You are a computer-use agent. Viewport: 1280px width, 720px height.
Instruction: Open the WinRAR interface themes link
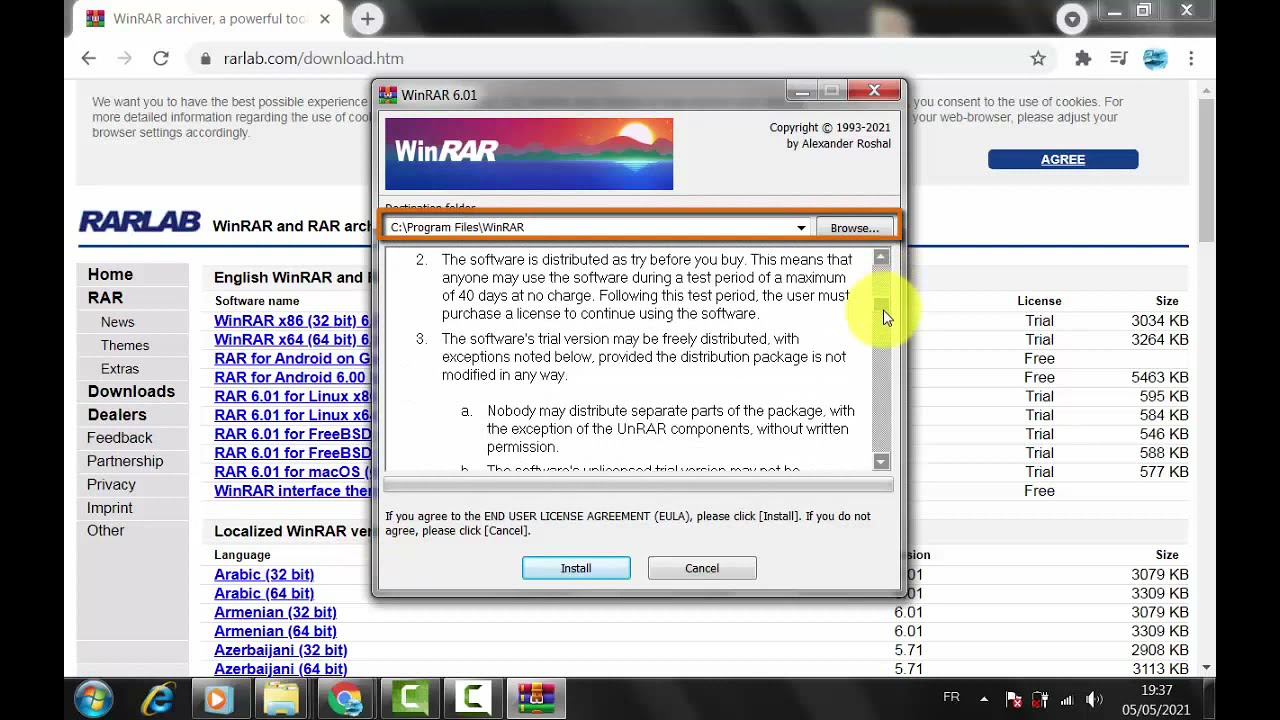292,491
